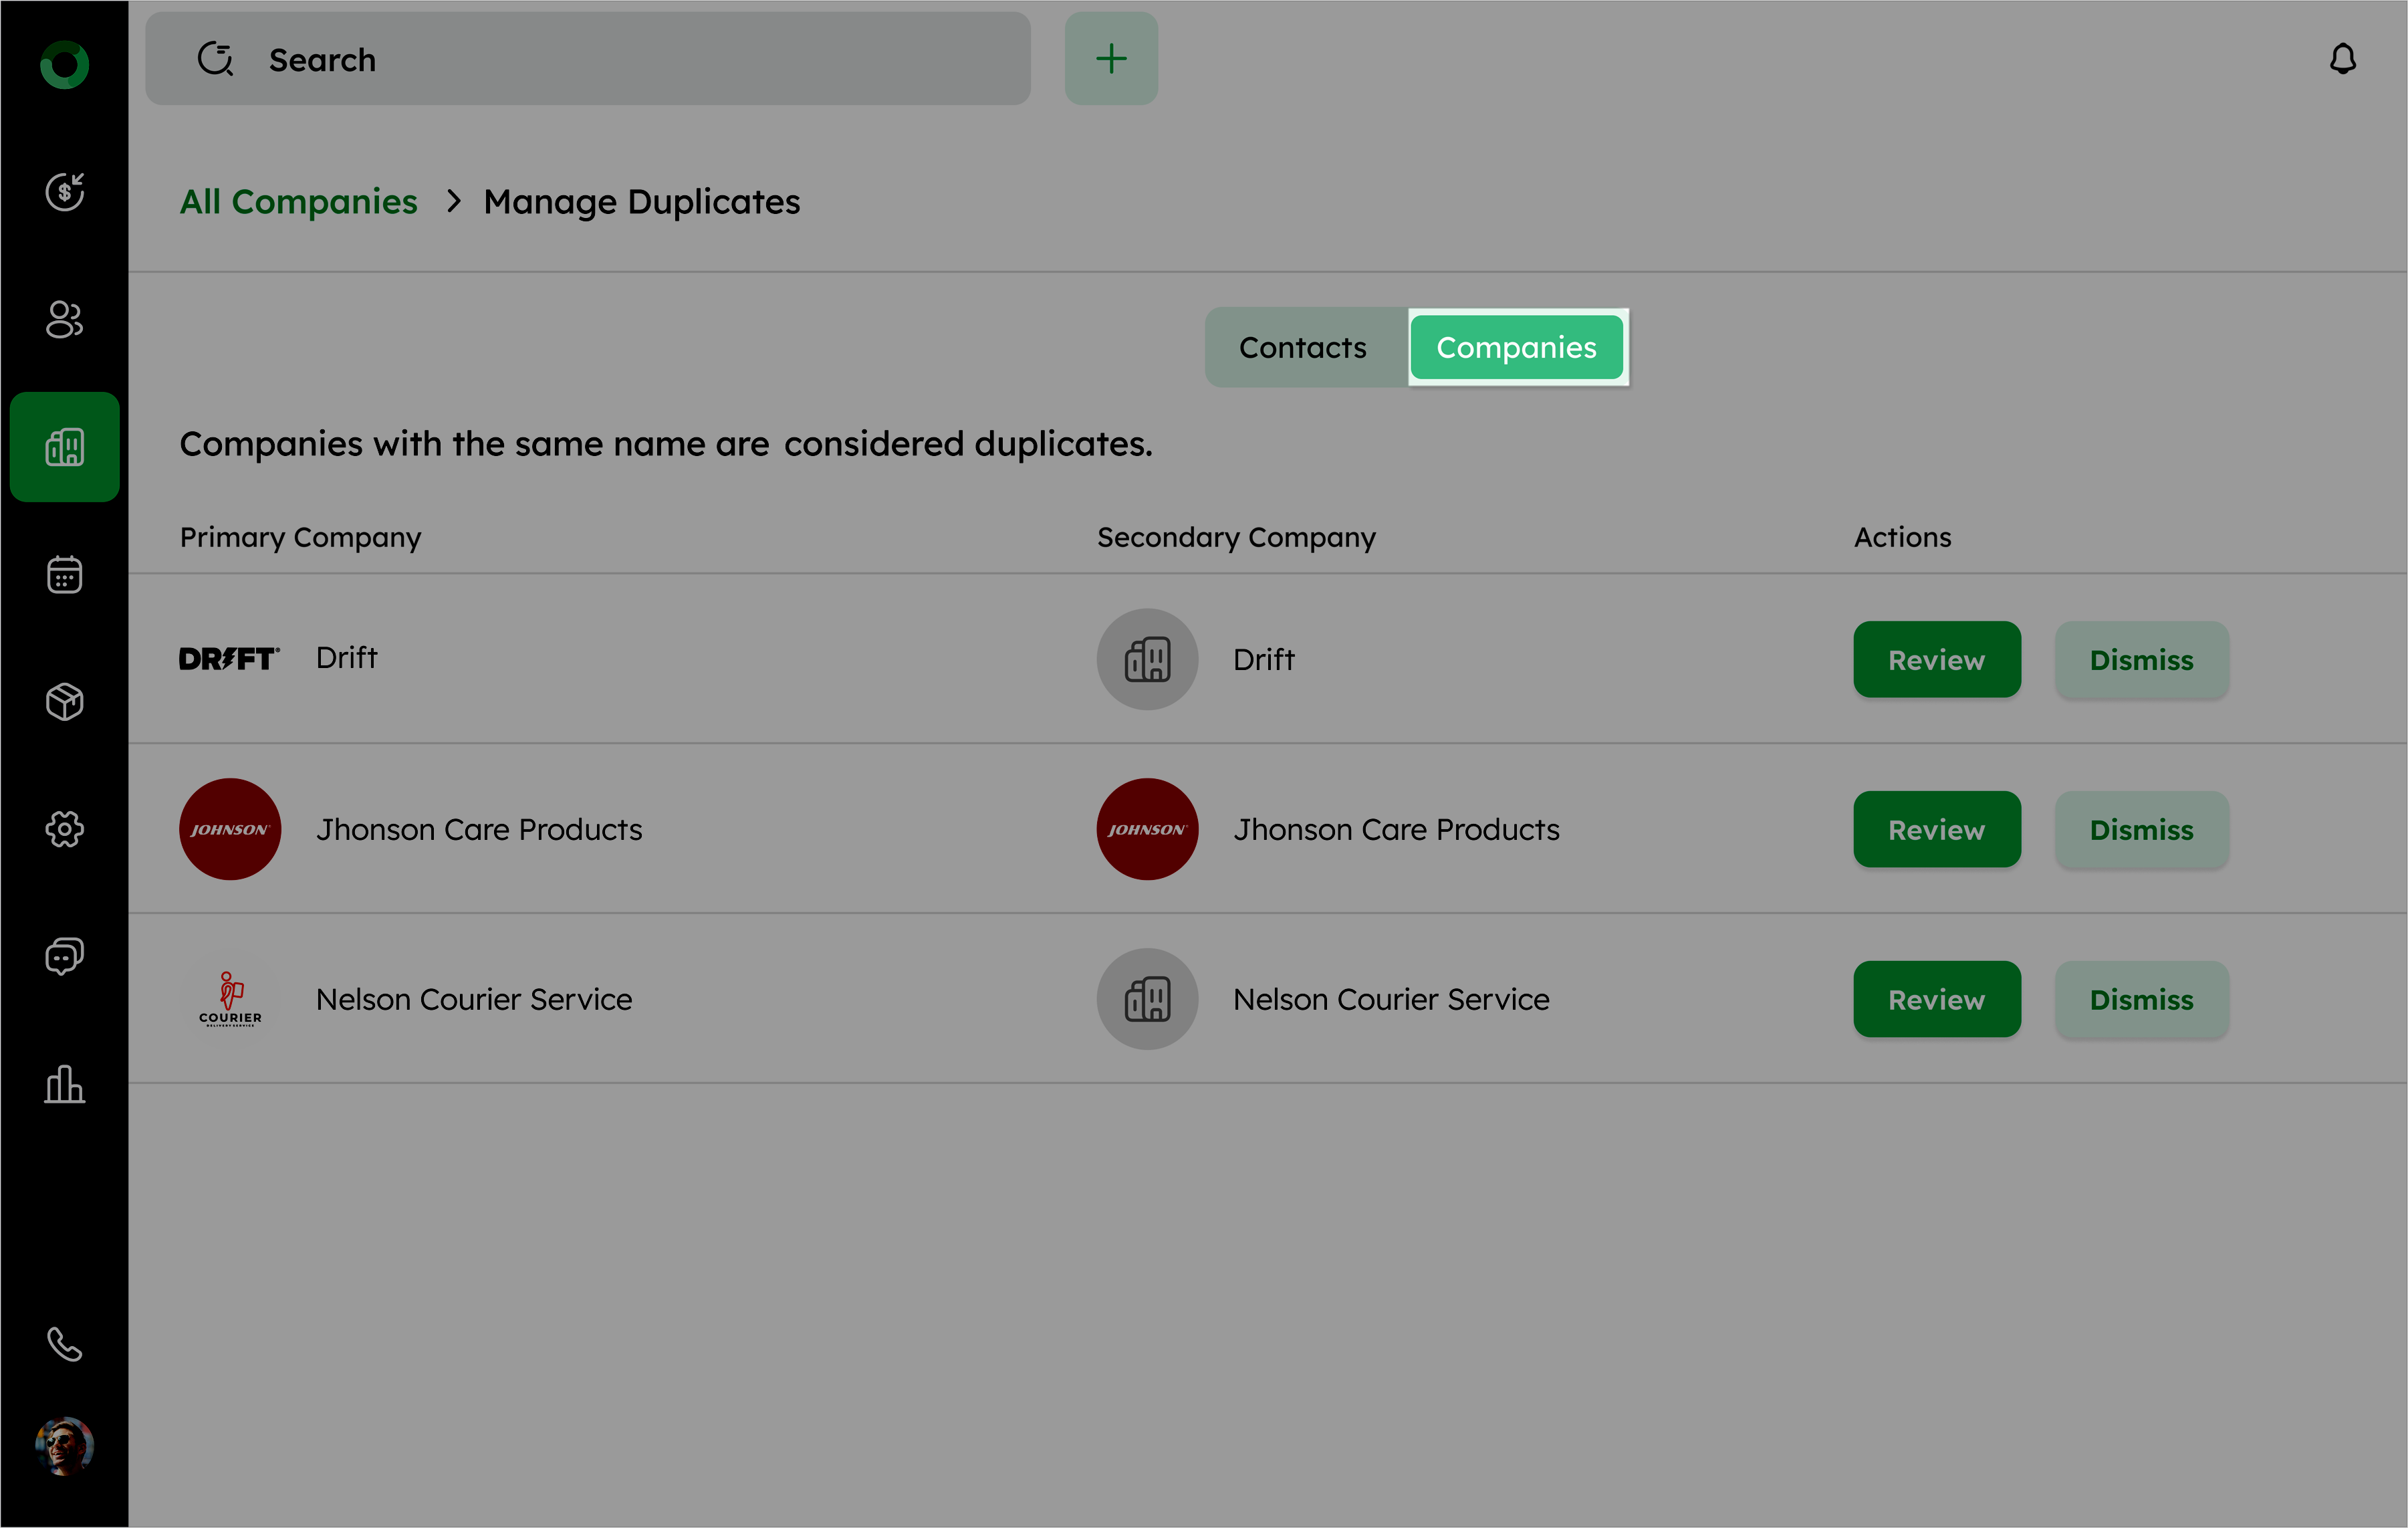Viewport: 2408px width, 1528px height.
Task: Review the Nelson Courier Service duplicate
Action: [x=1936, y=1000]
